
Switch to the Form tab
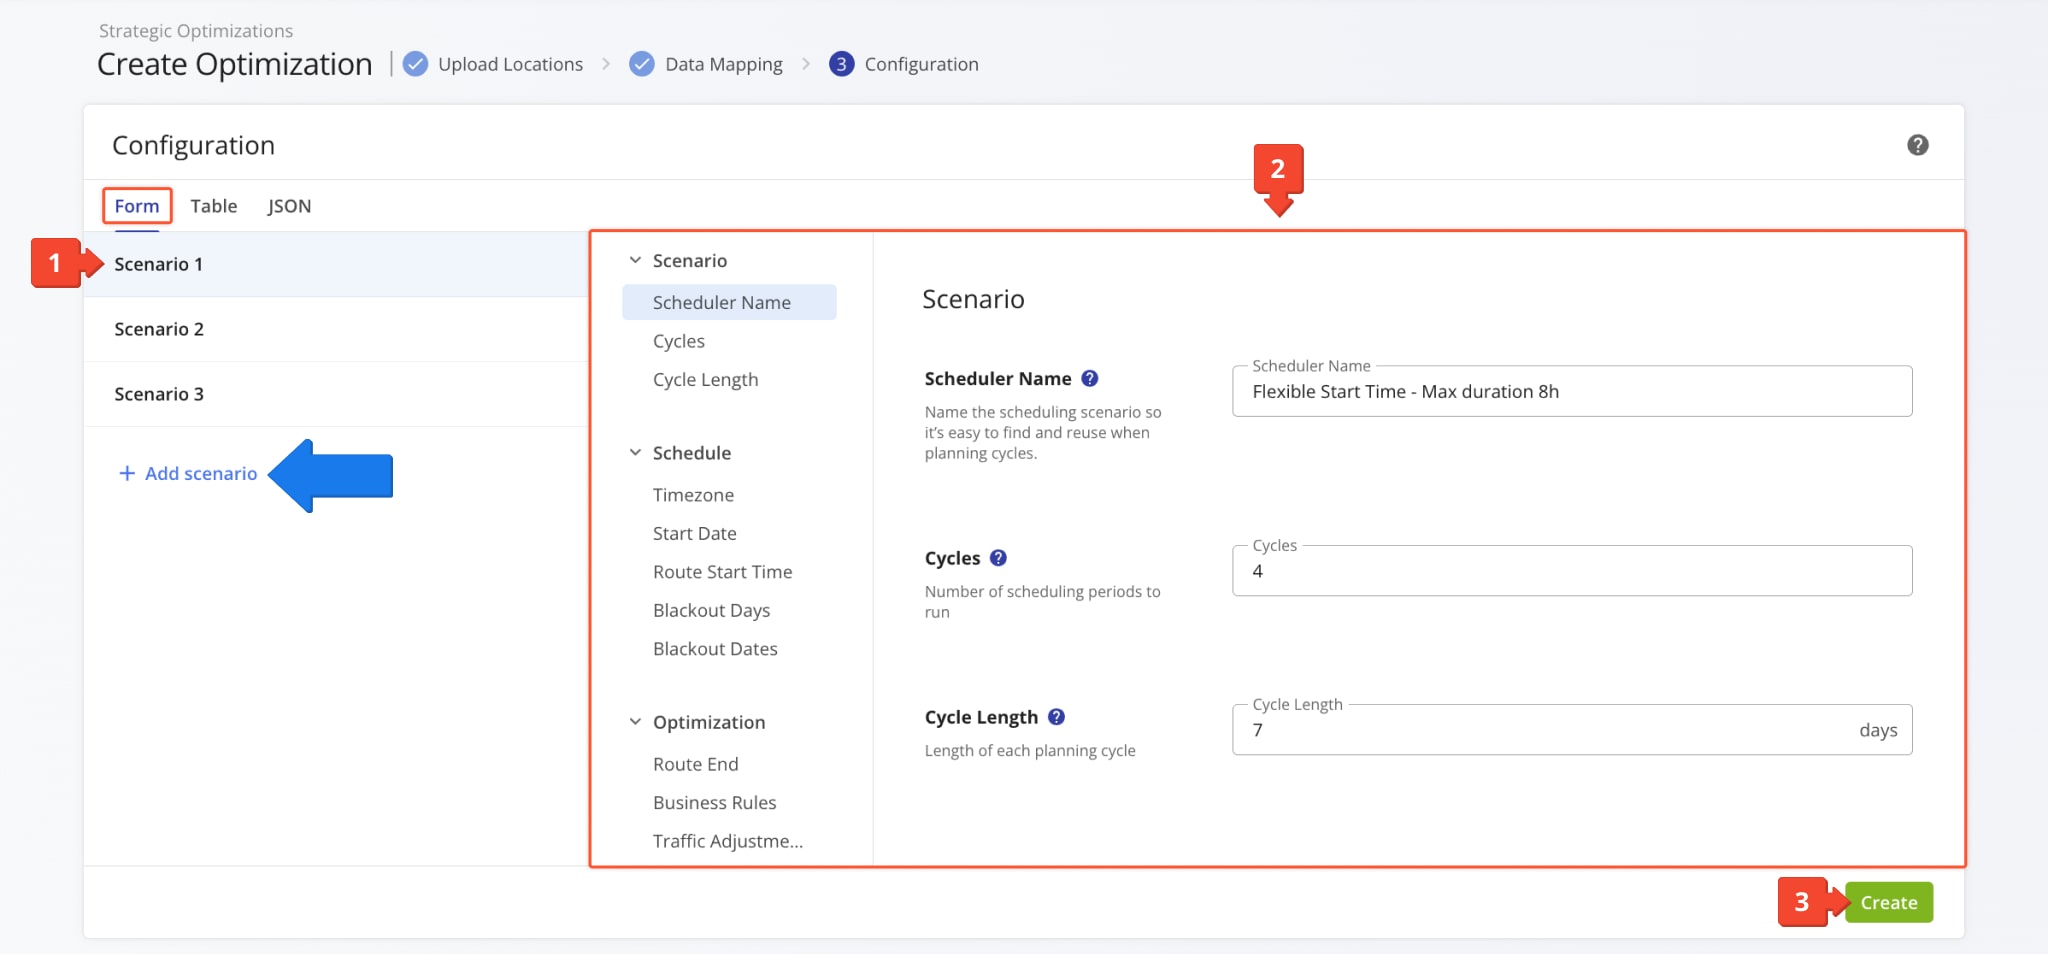click(137, 206)
